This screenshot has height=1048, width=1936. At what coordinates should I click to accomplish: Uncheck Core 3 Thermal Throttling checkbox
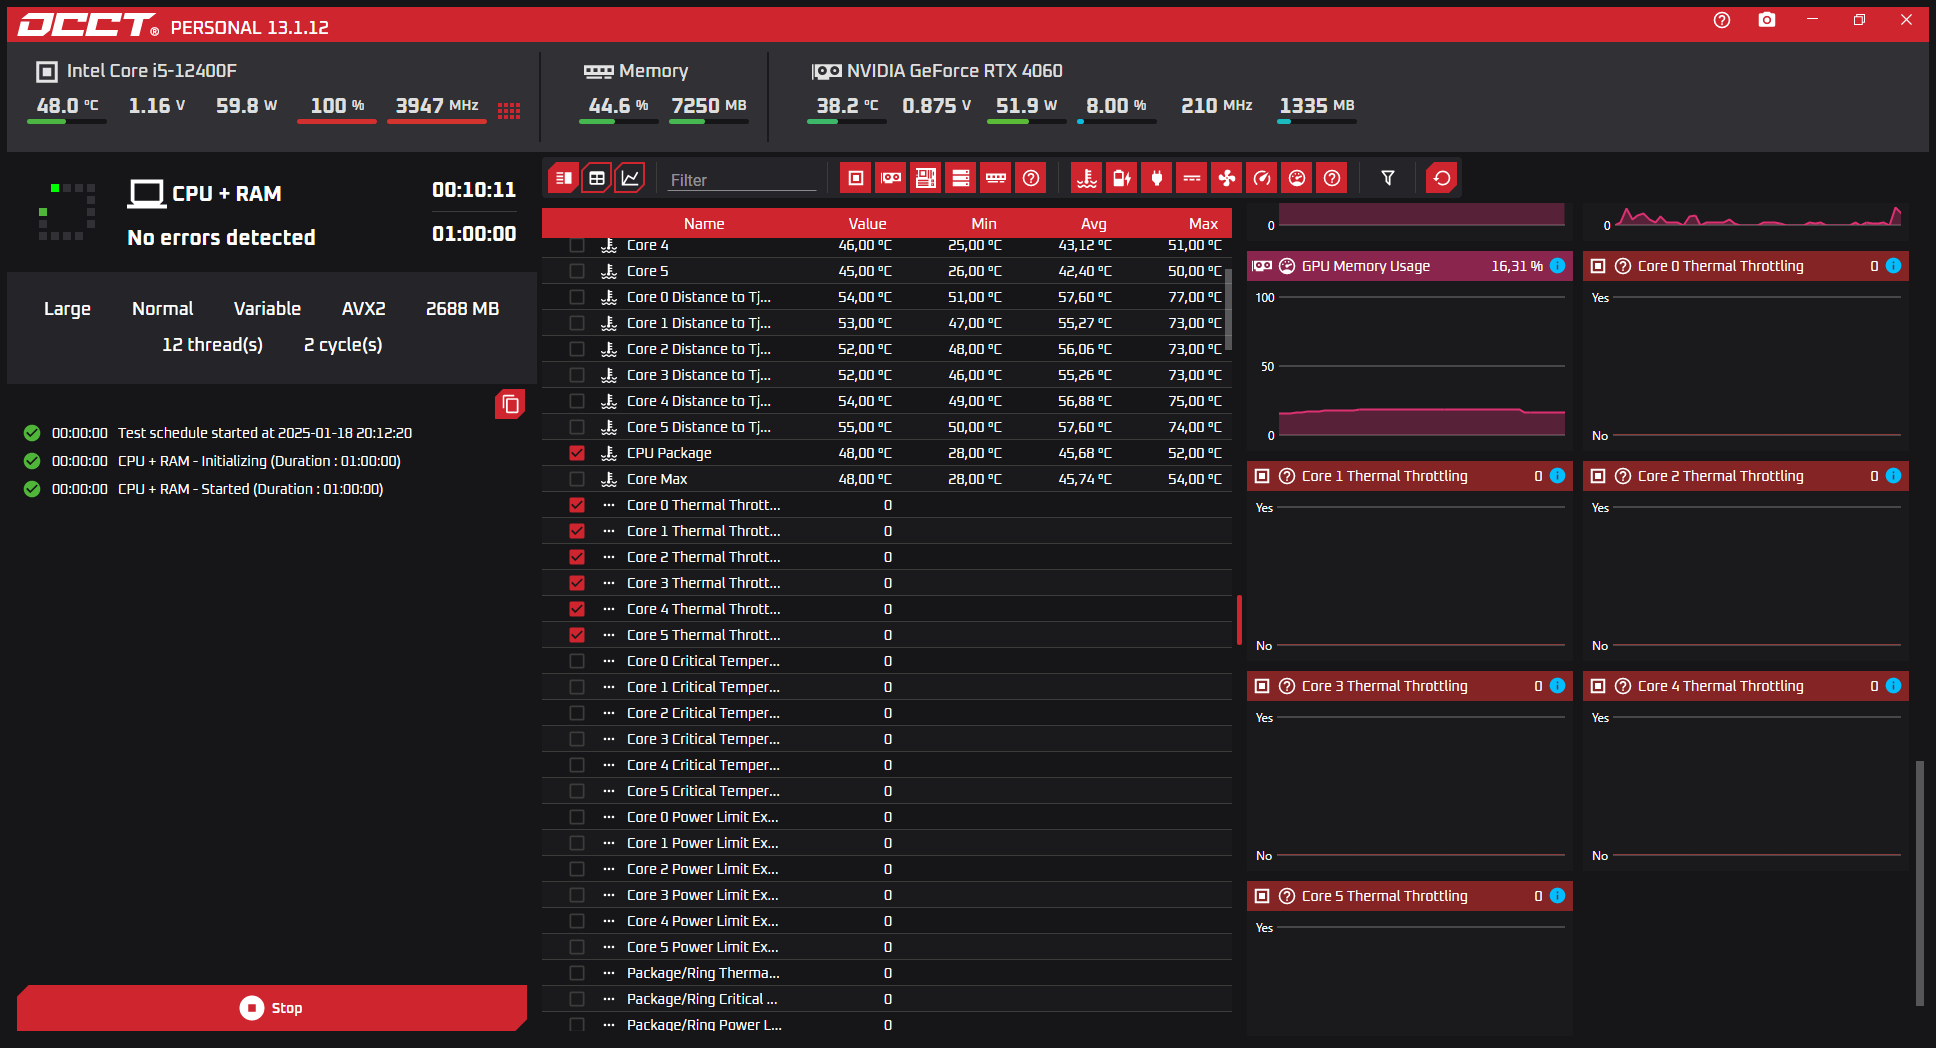[x=577, y=583]
